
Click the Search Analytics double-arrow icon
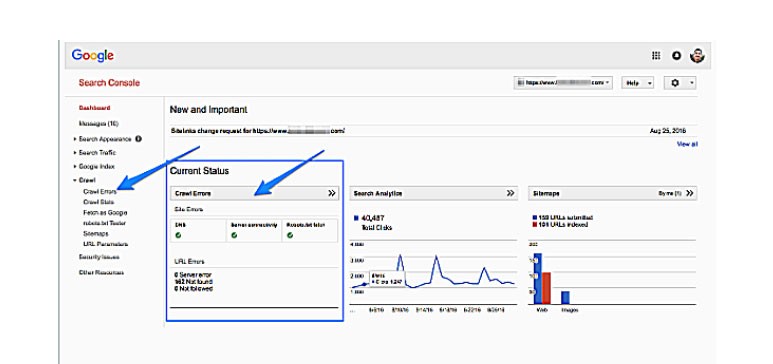coord(510,193)
